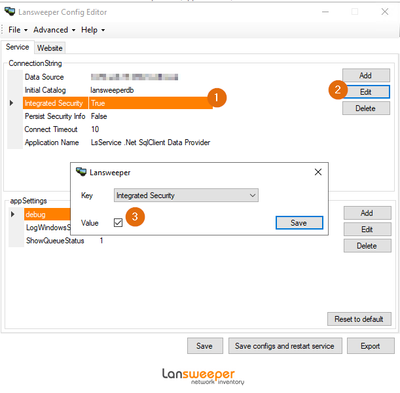
Task: Click the Lansweeper icon in main title bar
Action: click(x=10, y=12)
